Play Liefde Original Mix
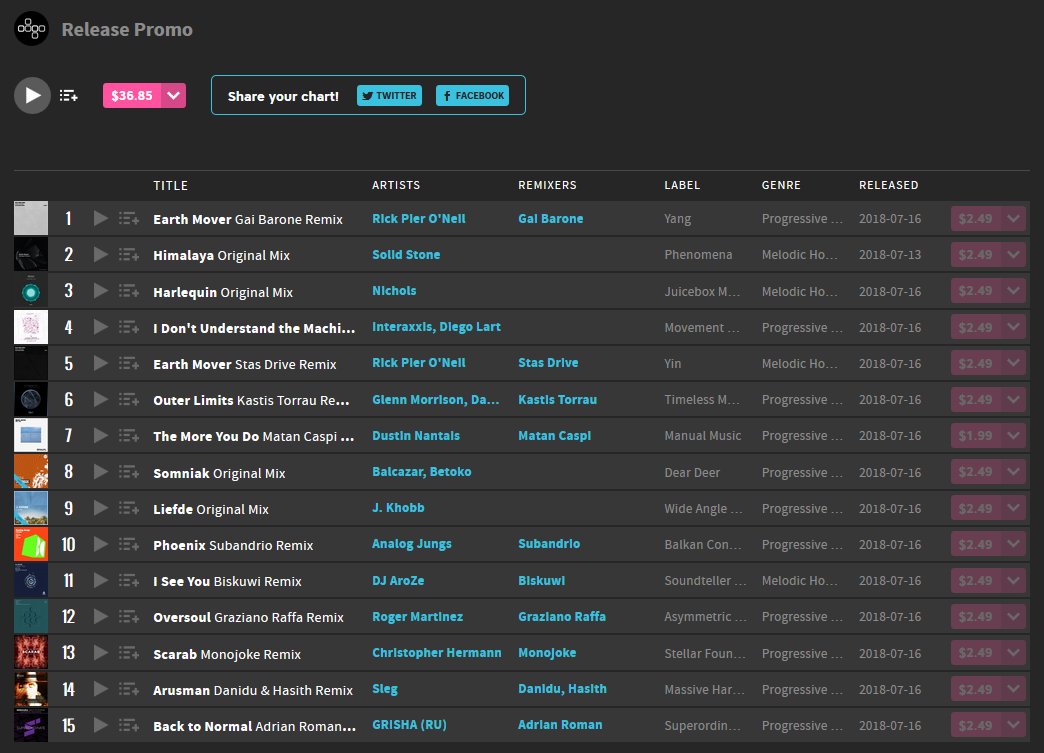The width and height of the screenshot is (1044, 753). (x=101, y=508)
